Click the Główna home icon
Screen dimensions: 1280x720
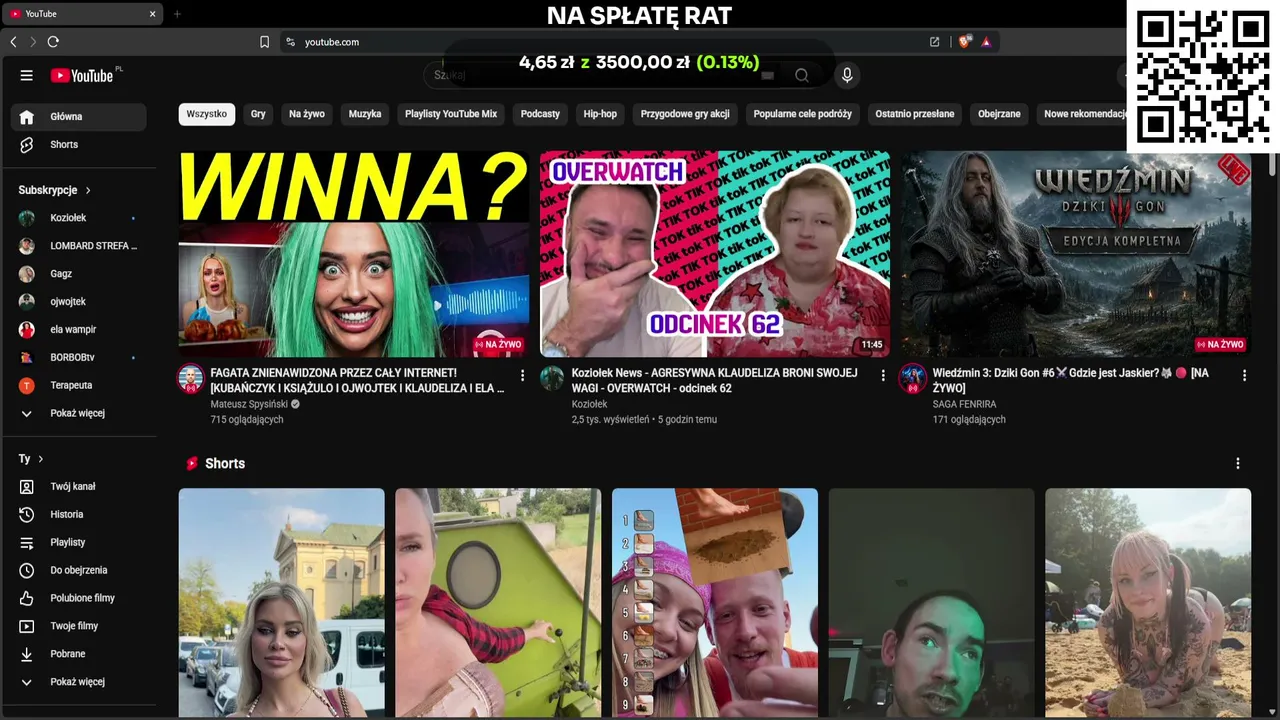(27, 117)
